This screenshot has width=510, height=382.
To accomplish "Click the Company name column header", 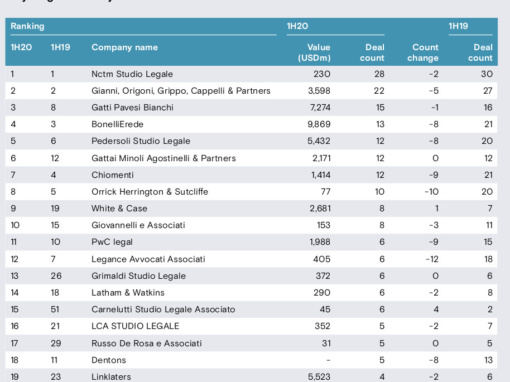I will [124, 47].
